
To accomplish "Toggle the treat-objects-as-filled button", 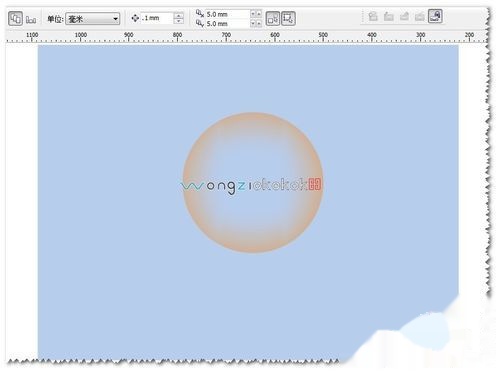I will point(273,19).
